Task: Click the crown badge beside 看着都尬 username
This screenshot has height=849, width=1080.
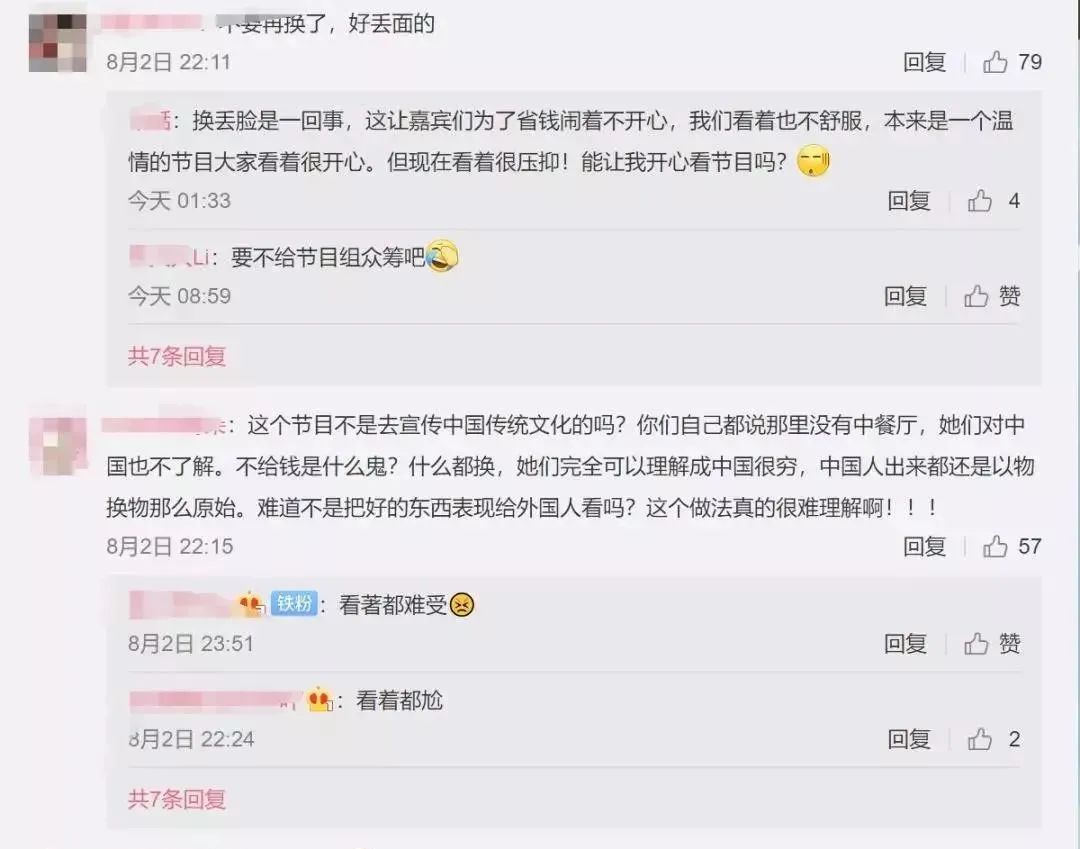Action: tap(320, 700)
